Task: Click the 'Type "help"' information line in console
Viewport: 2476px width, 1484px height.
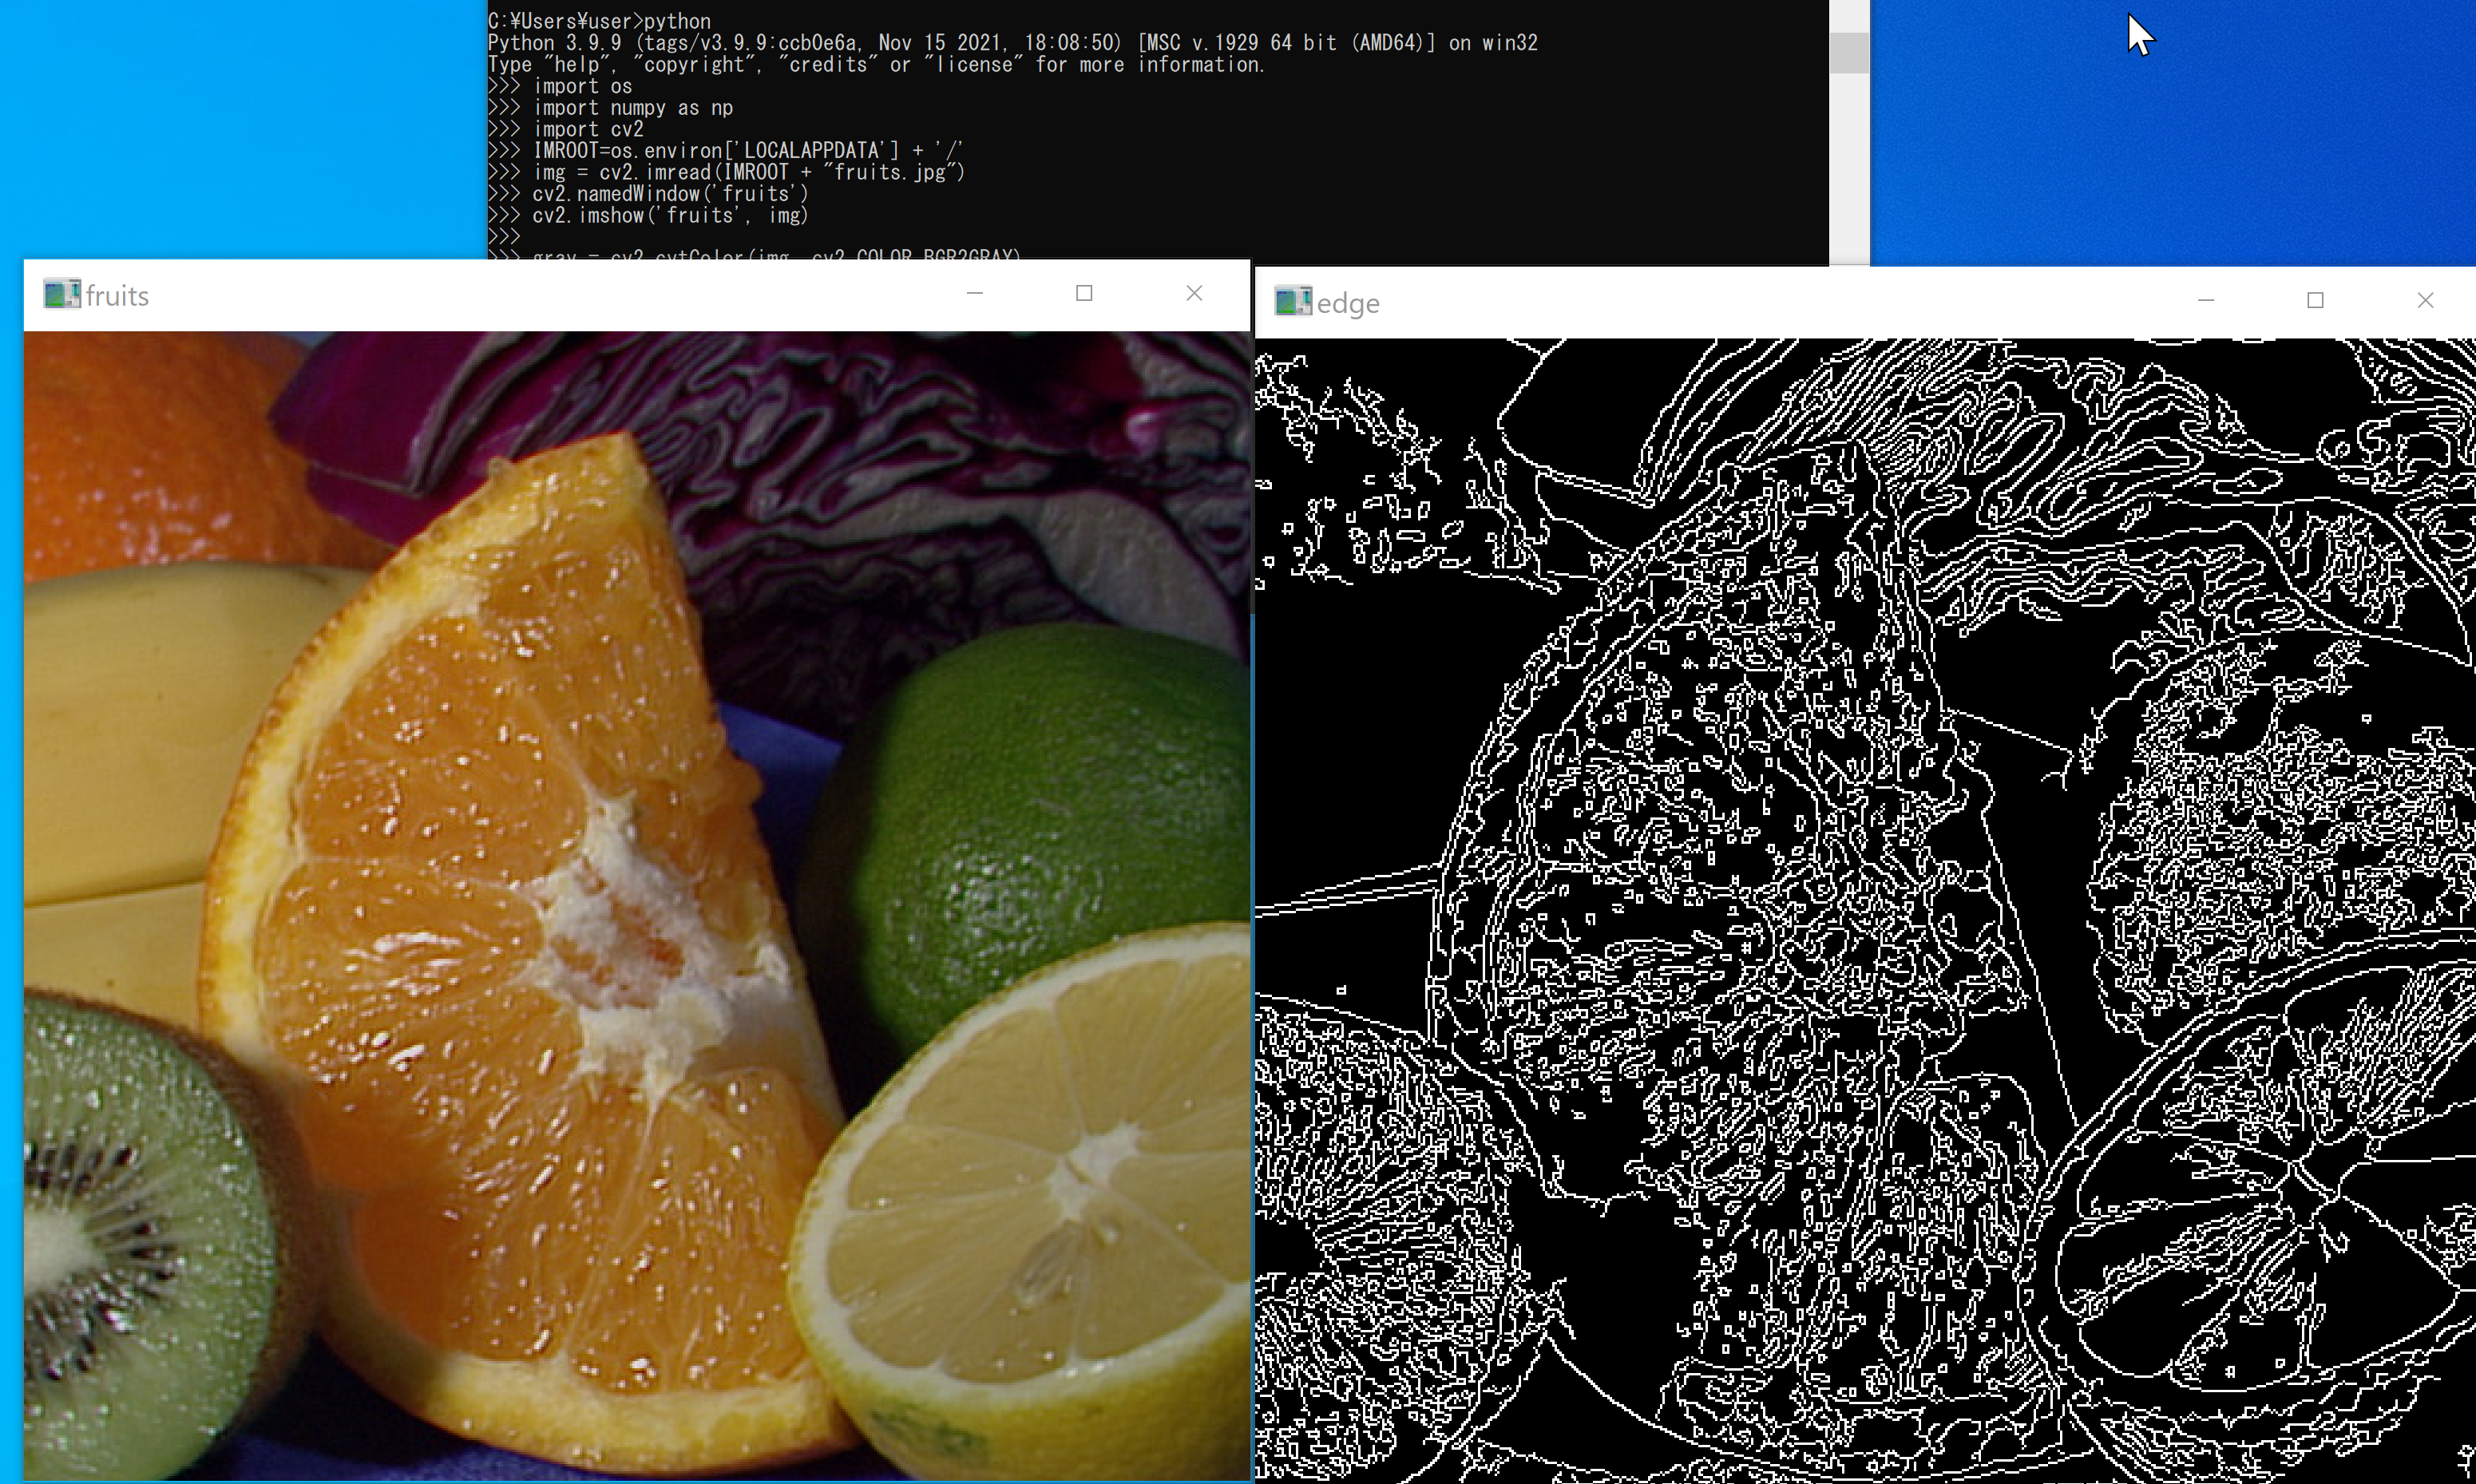Action: pos(876,65)
